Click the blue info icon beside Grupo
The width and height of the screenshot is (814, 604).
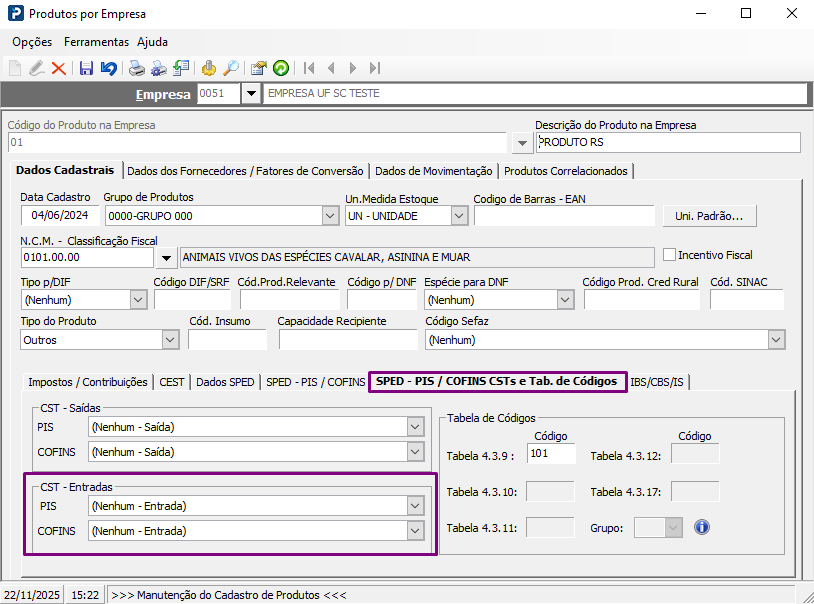(701, 527)
